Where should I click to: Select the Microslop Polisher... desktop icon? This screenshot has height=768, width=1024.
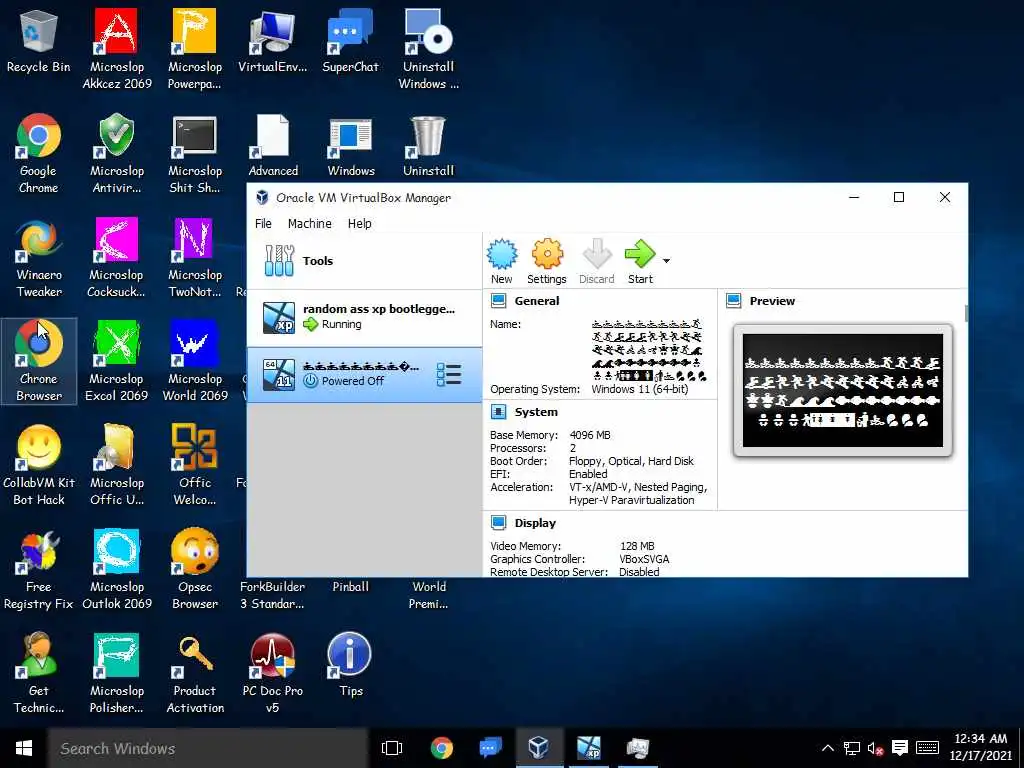click(x=117, y=673)
